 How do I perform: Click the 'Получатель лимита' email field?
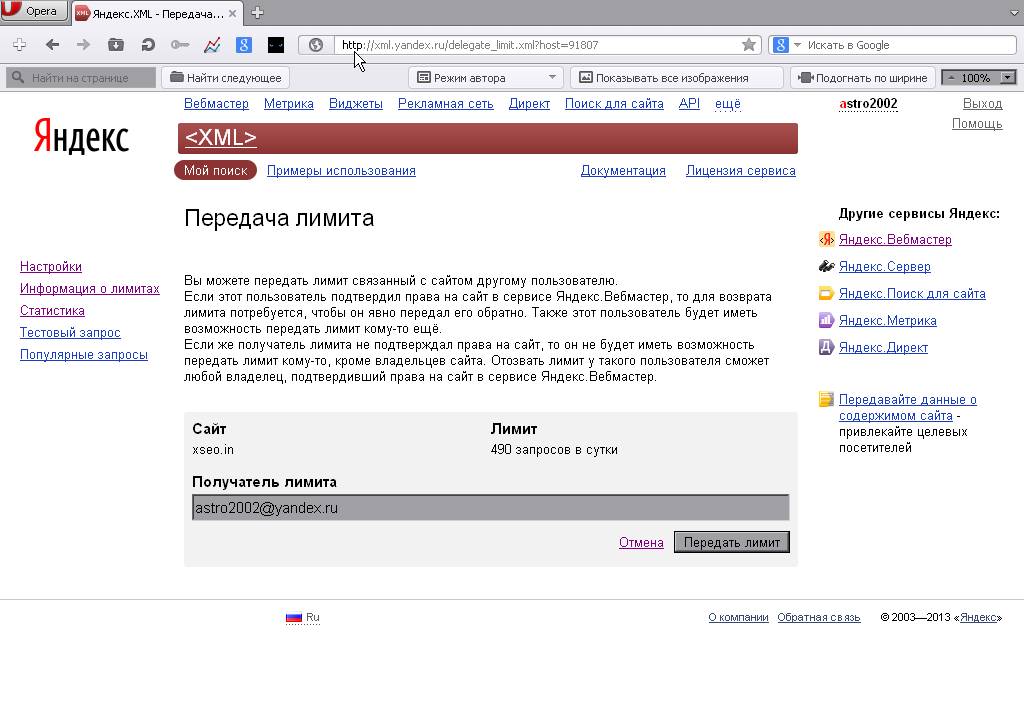[x=490, y=507]
